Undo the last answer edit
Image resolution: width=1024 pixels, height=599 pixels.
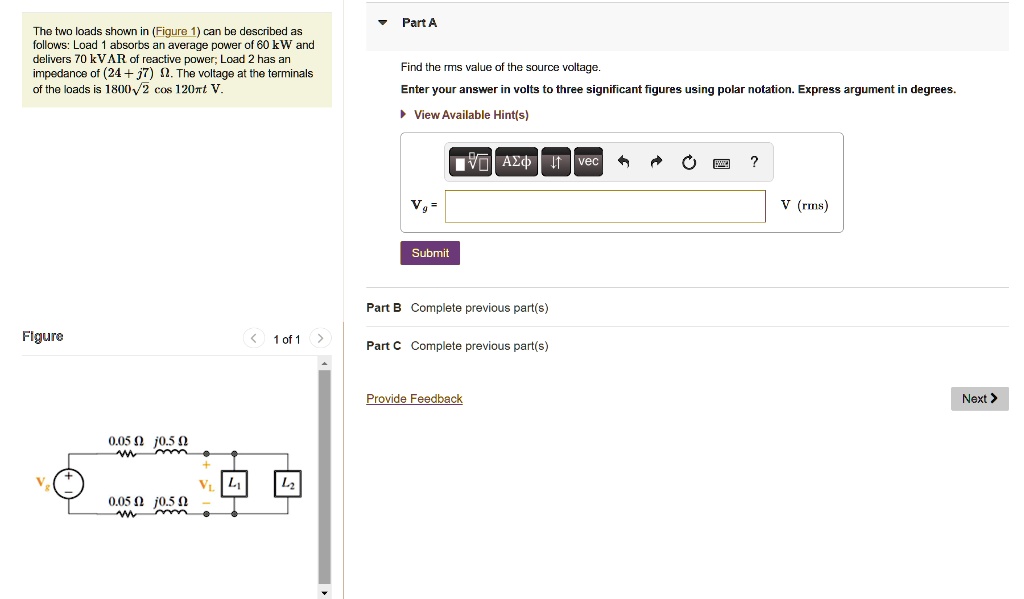pyautogui.click(x=624, y=162)
